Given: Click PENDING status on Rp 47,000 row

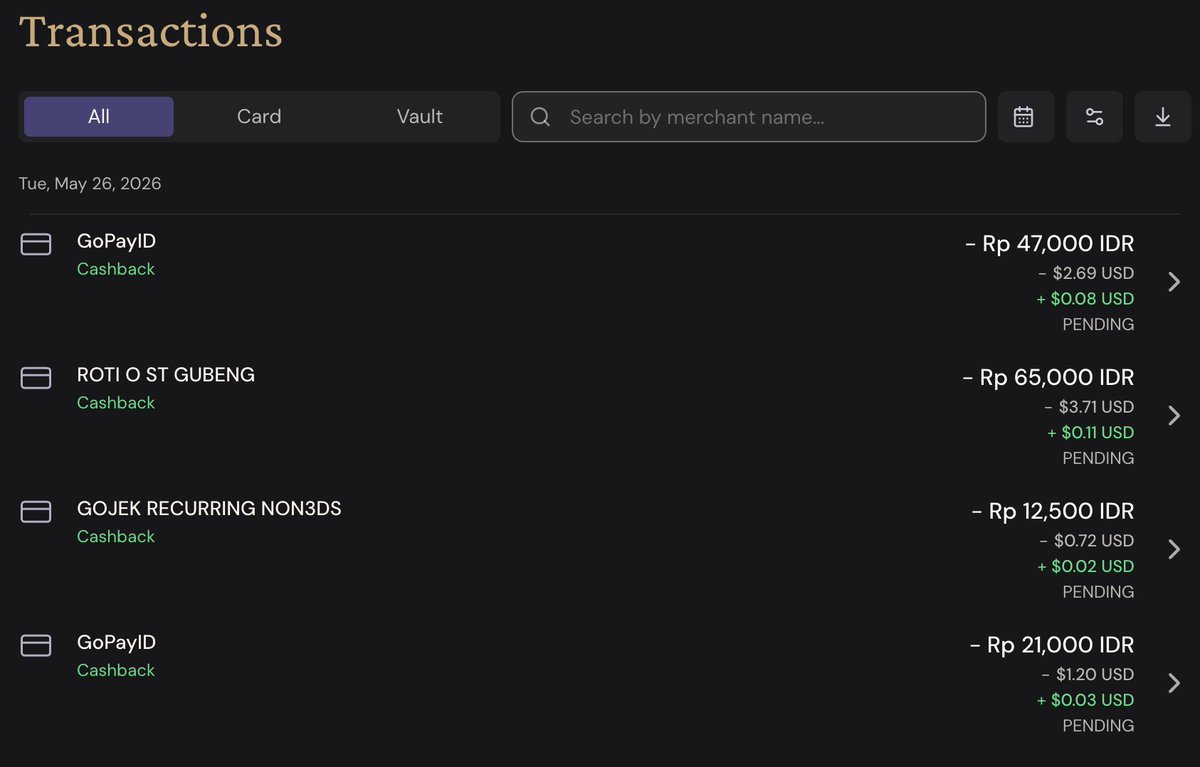Looking at the screenshot, I should (1098, 325).
